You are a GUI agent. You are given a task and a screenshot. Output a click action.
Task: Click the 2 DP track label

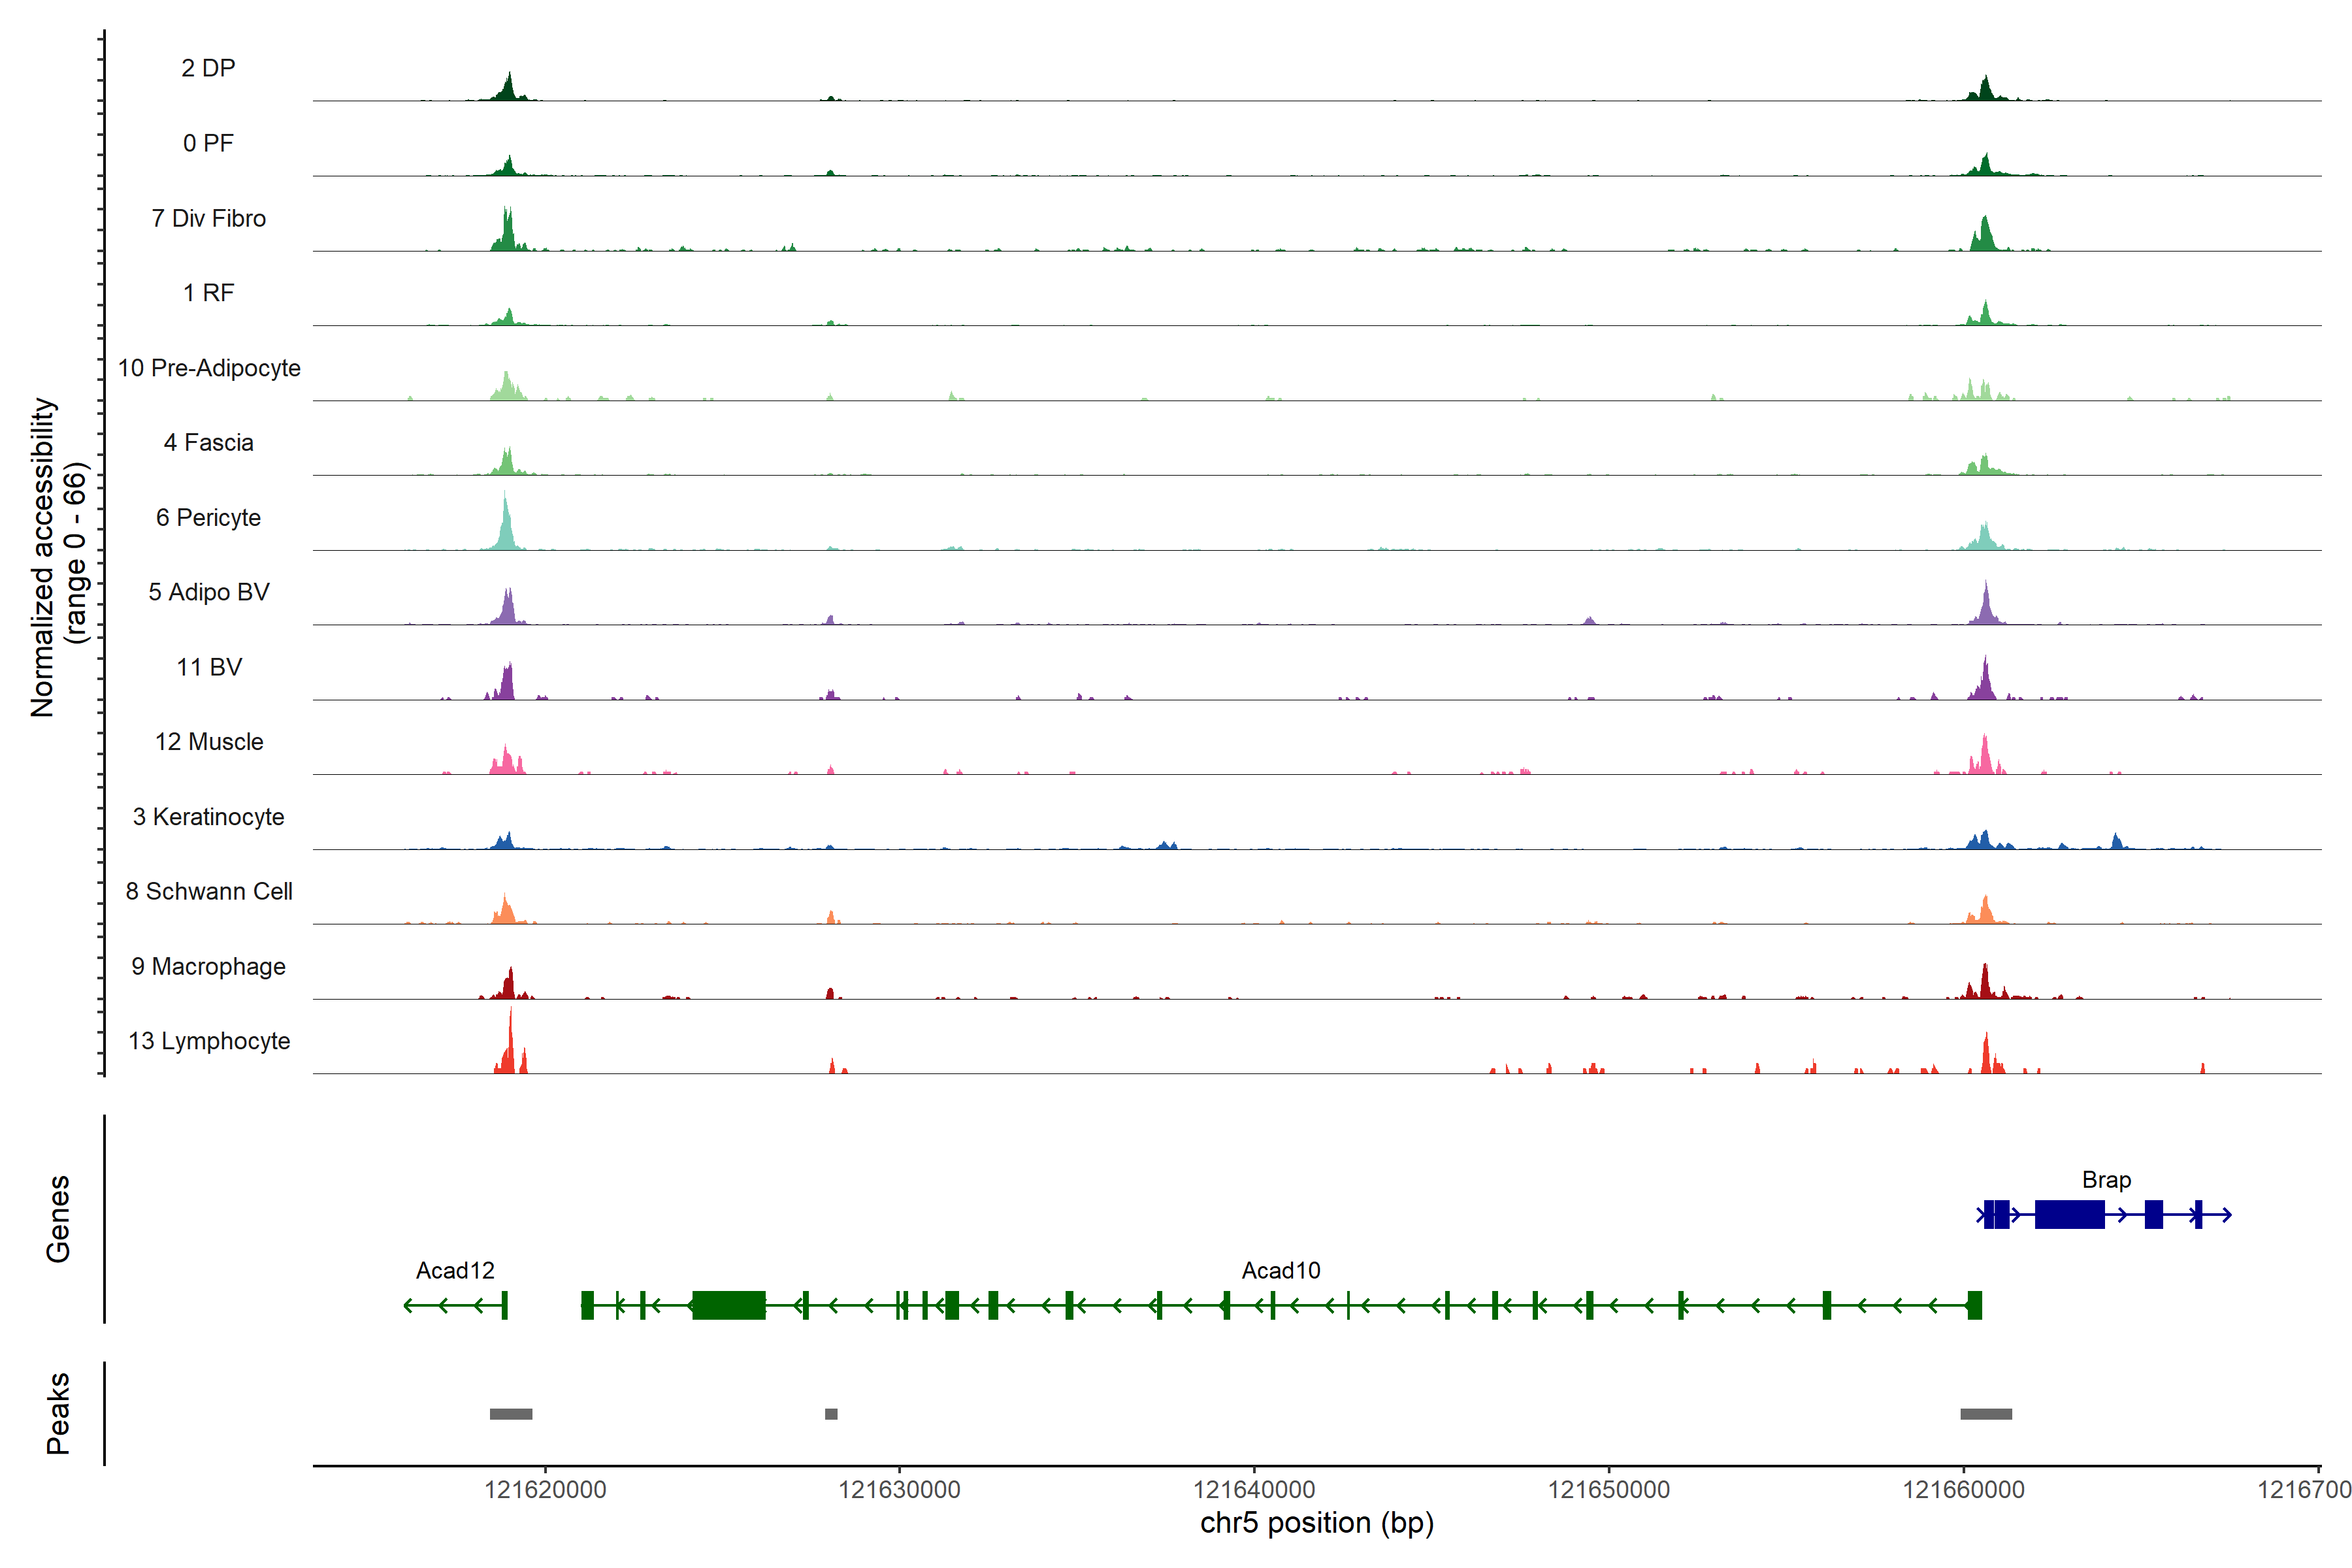pyautogui.click(x=208, y=68)
